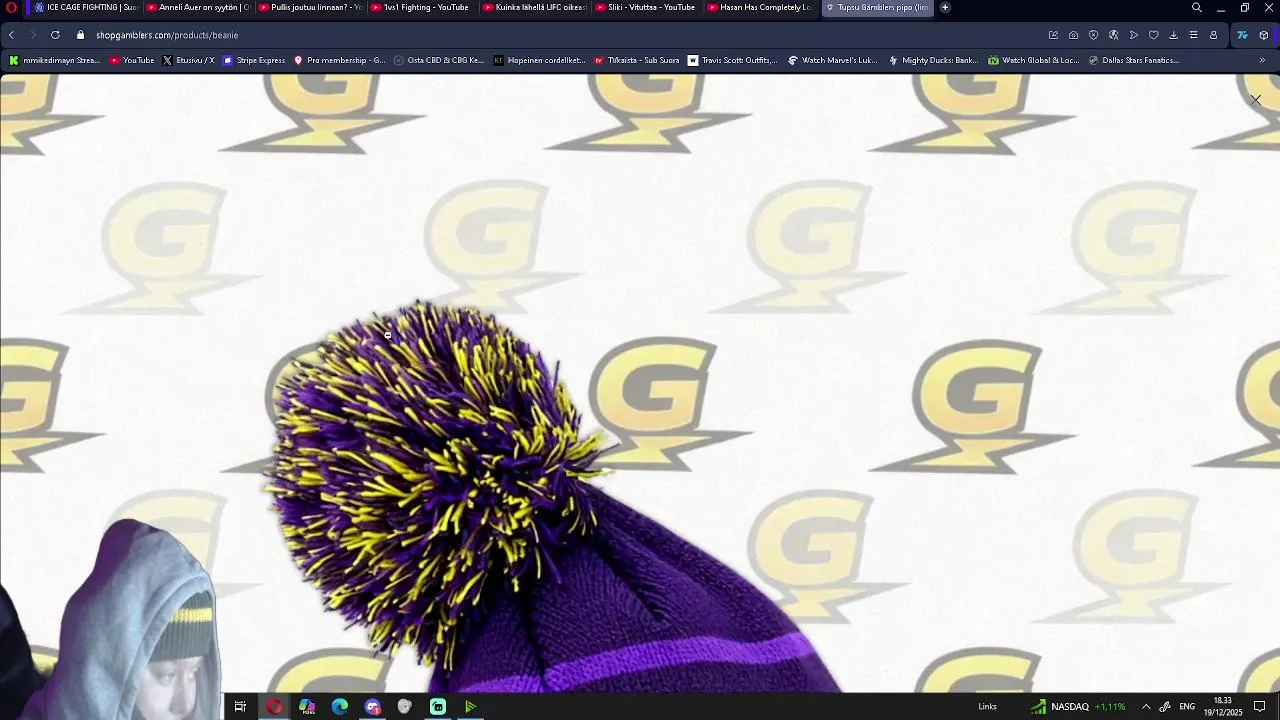Open the network tray icon

1165,707
